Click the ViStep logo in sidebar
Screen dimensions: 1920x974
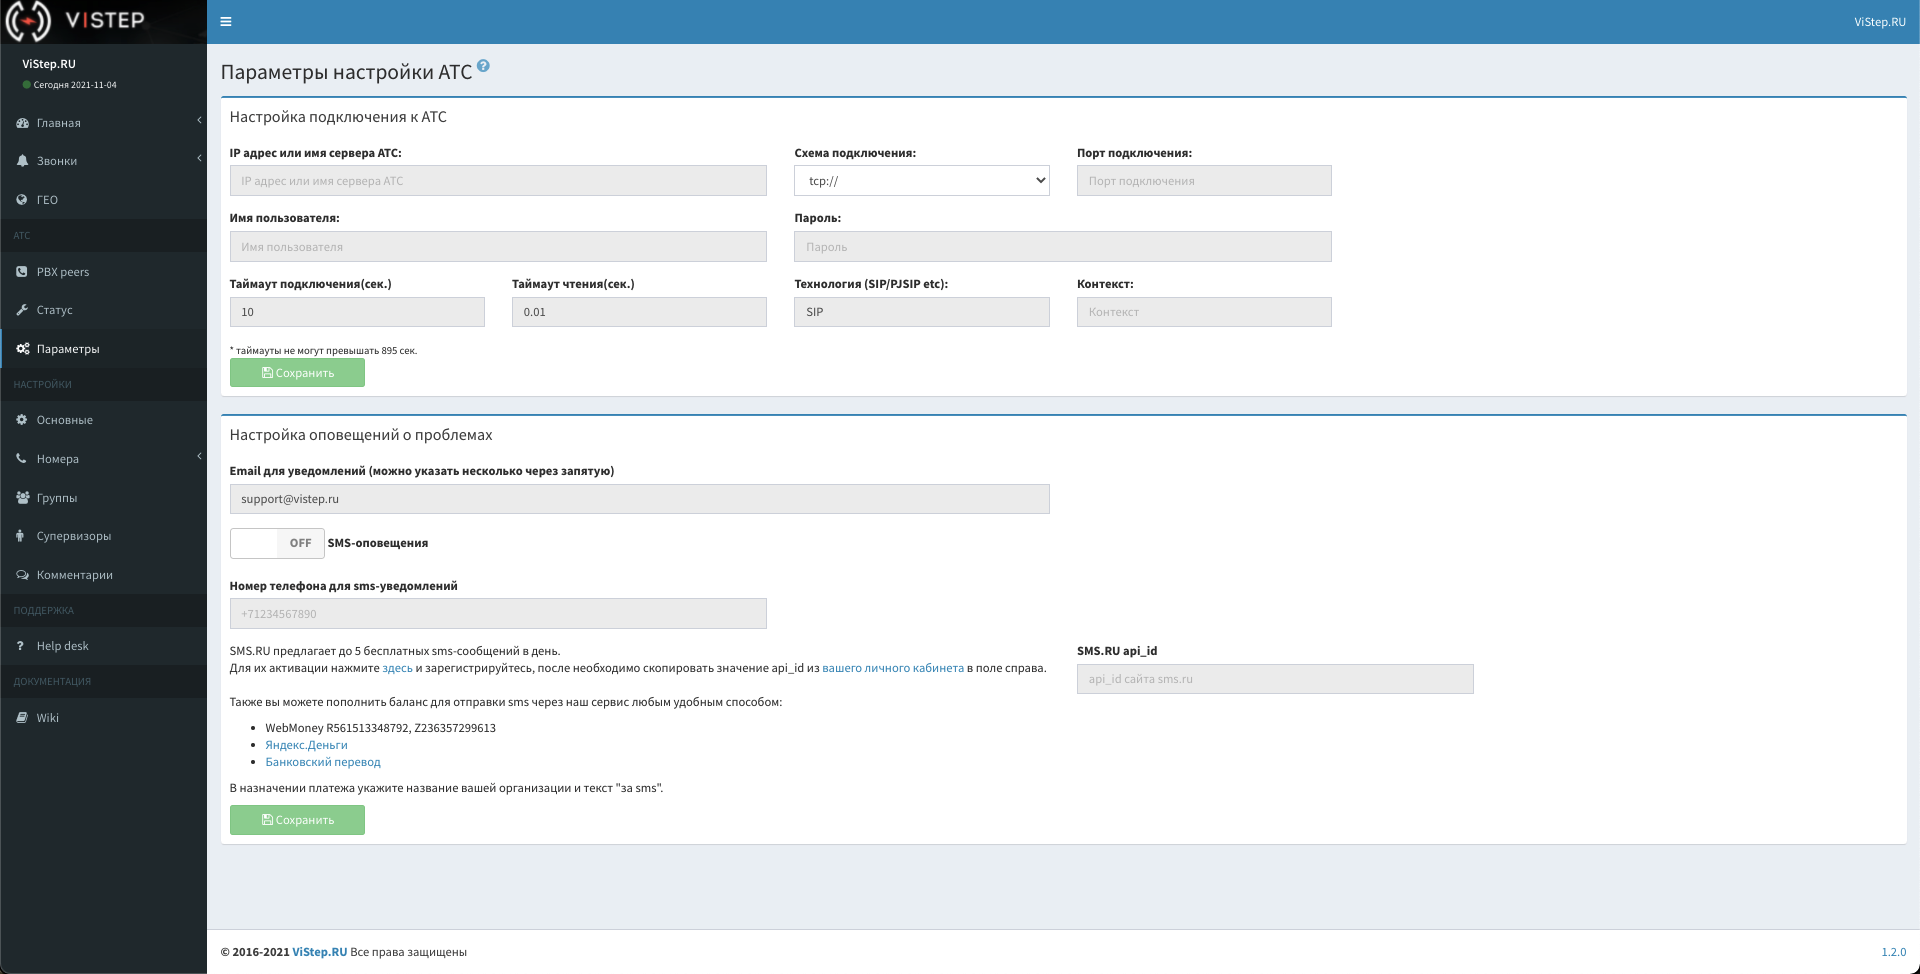(78, 21)
